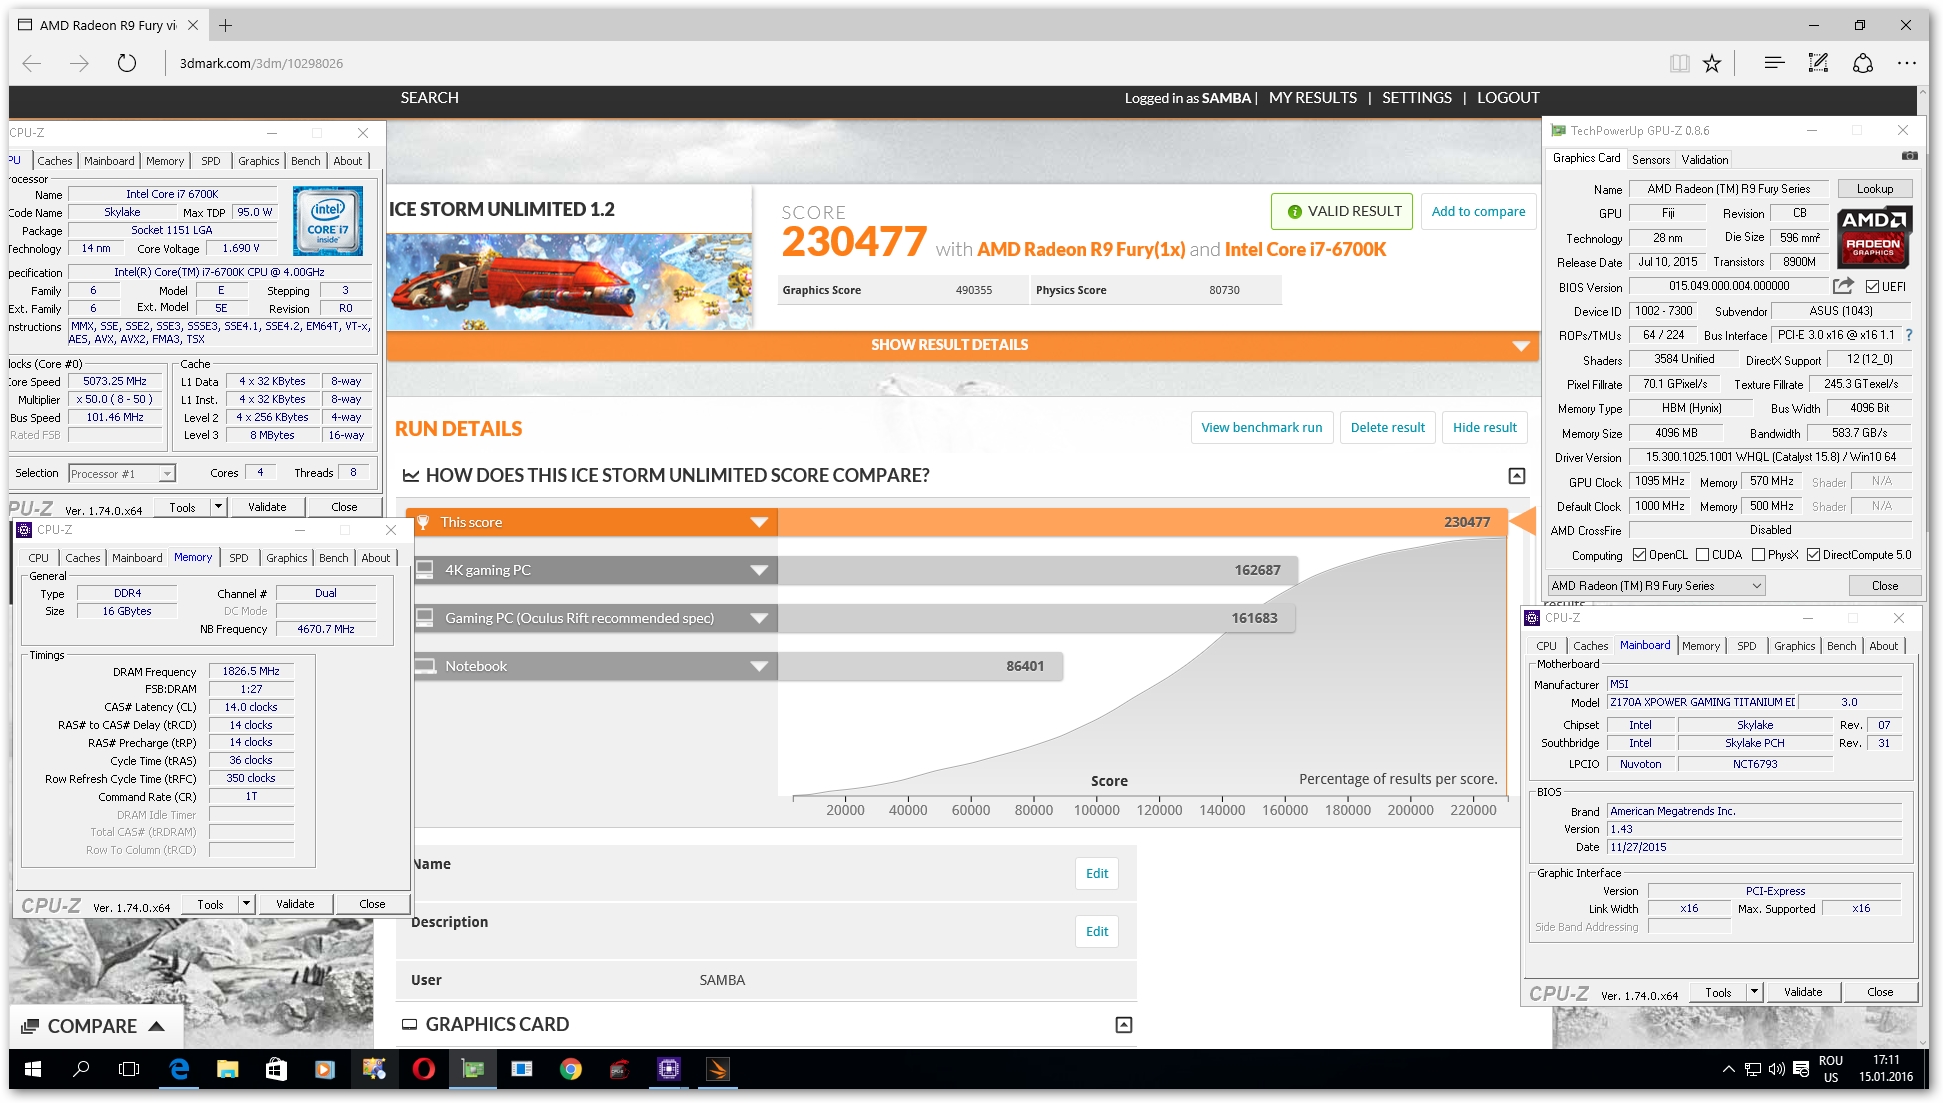This screenshot has height=1103, width=1943.
Task: Click Edit next to Description
Action: [1097, 931]
